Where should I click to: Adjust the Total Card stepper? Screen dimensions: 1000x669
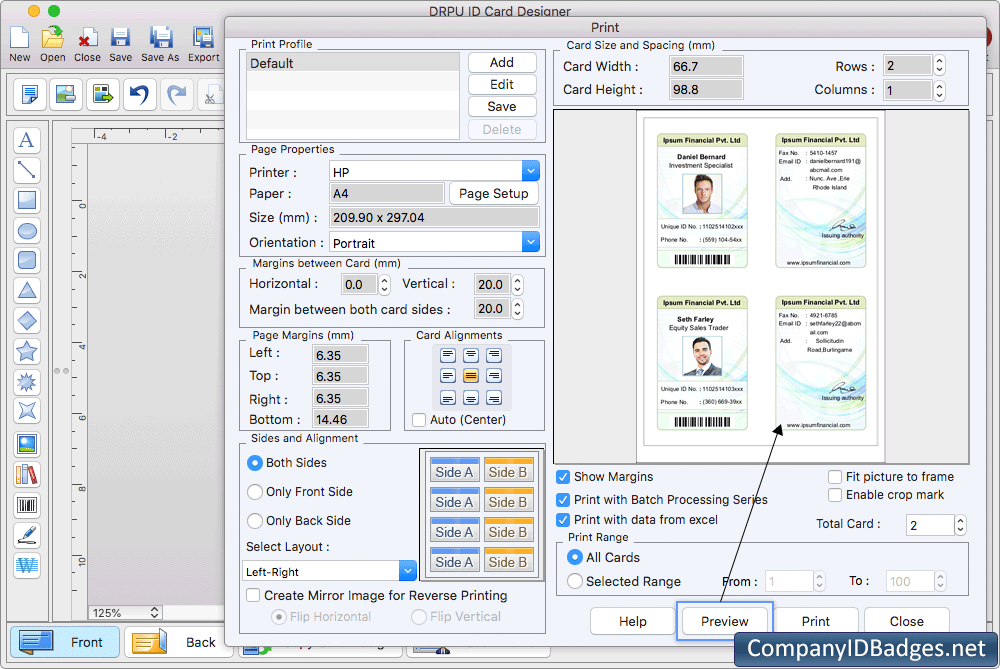(960, 525)
